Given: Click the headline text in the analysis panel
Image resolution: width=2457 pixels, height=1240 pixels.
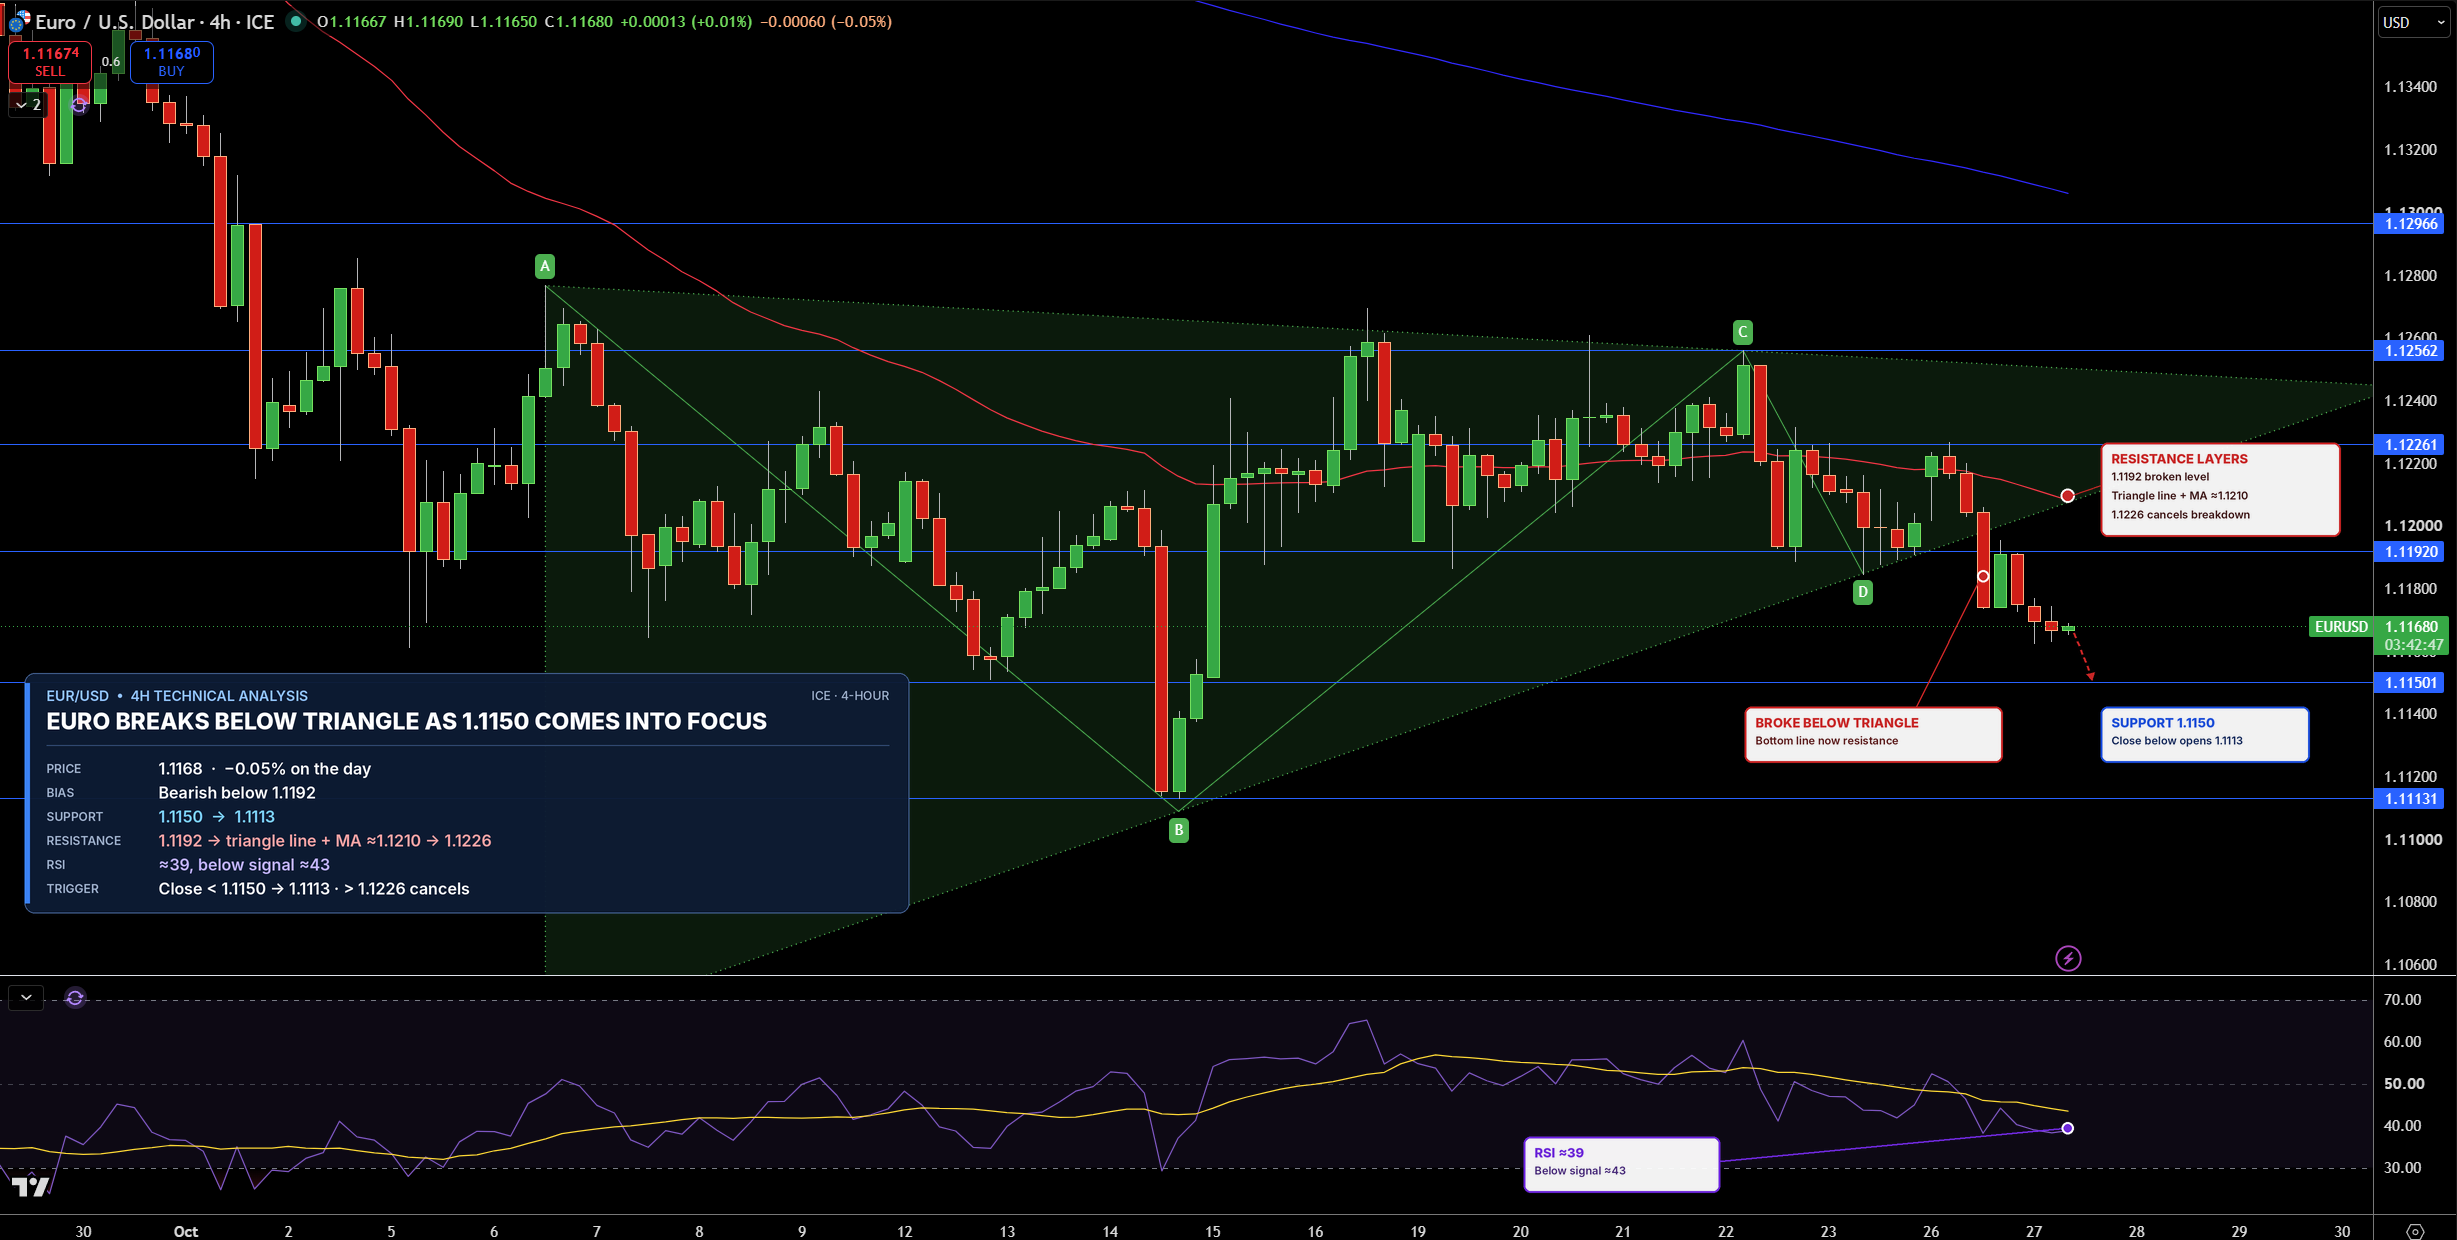Looking at the screenshot, I should click(x=406, y=721).
